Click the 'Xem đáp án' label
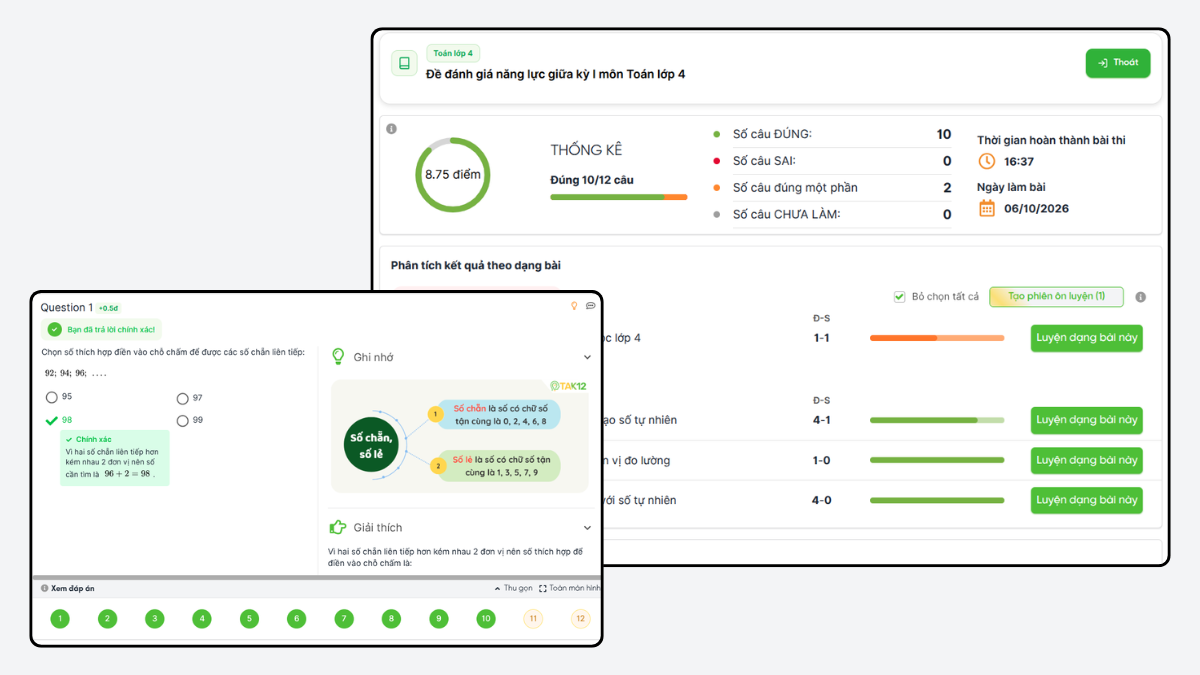This screenshot has width=1200, height=675. pyautogui.click(x=73, y=589)
